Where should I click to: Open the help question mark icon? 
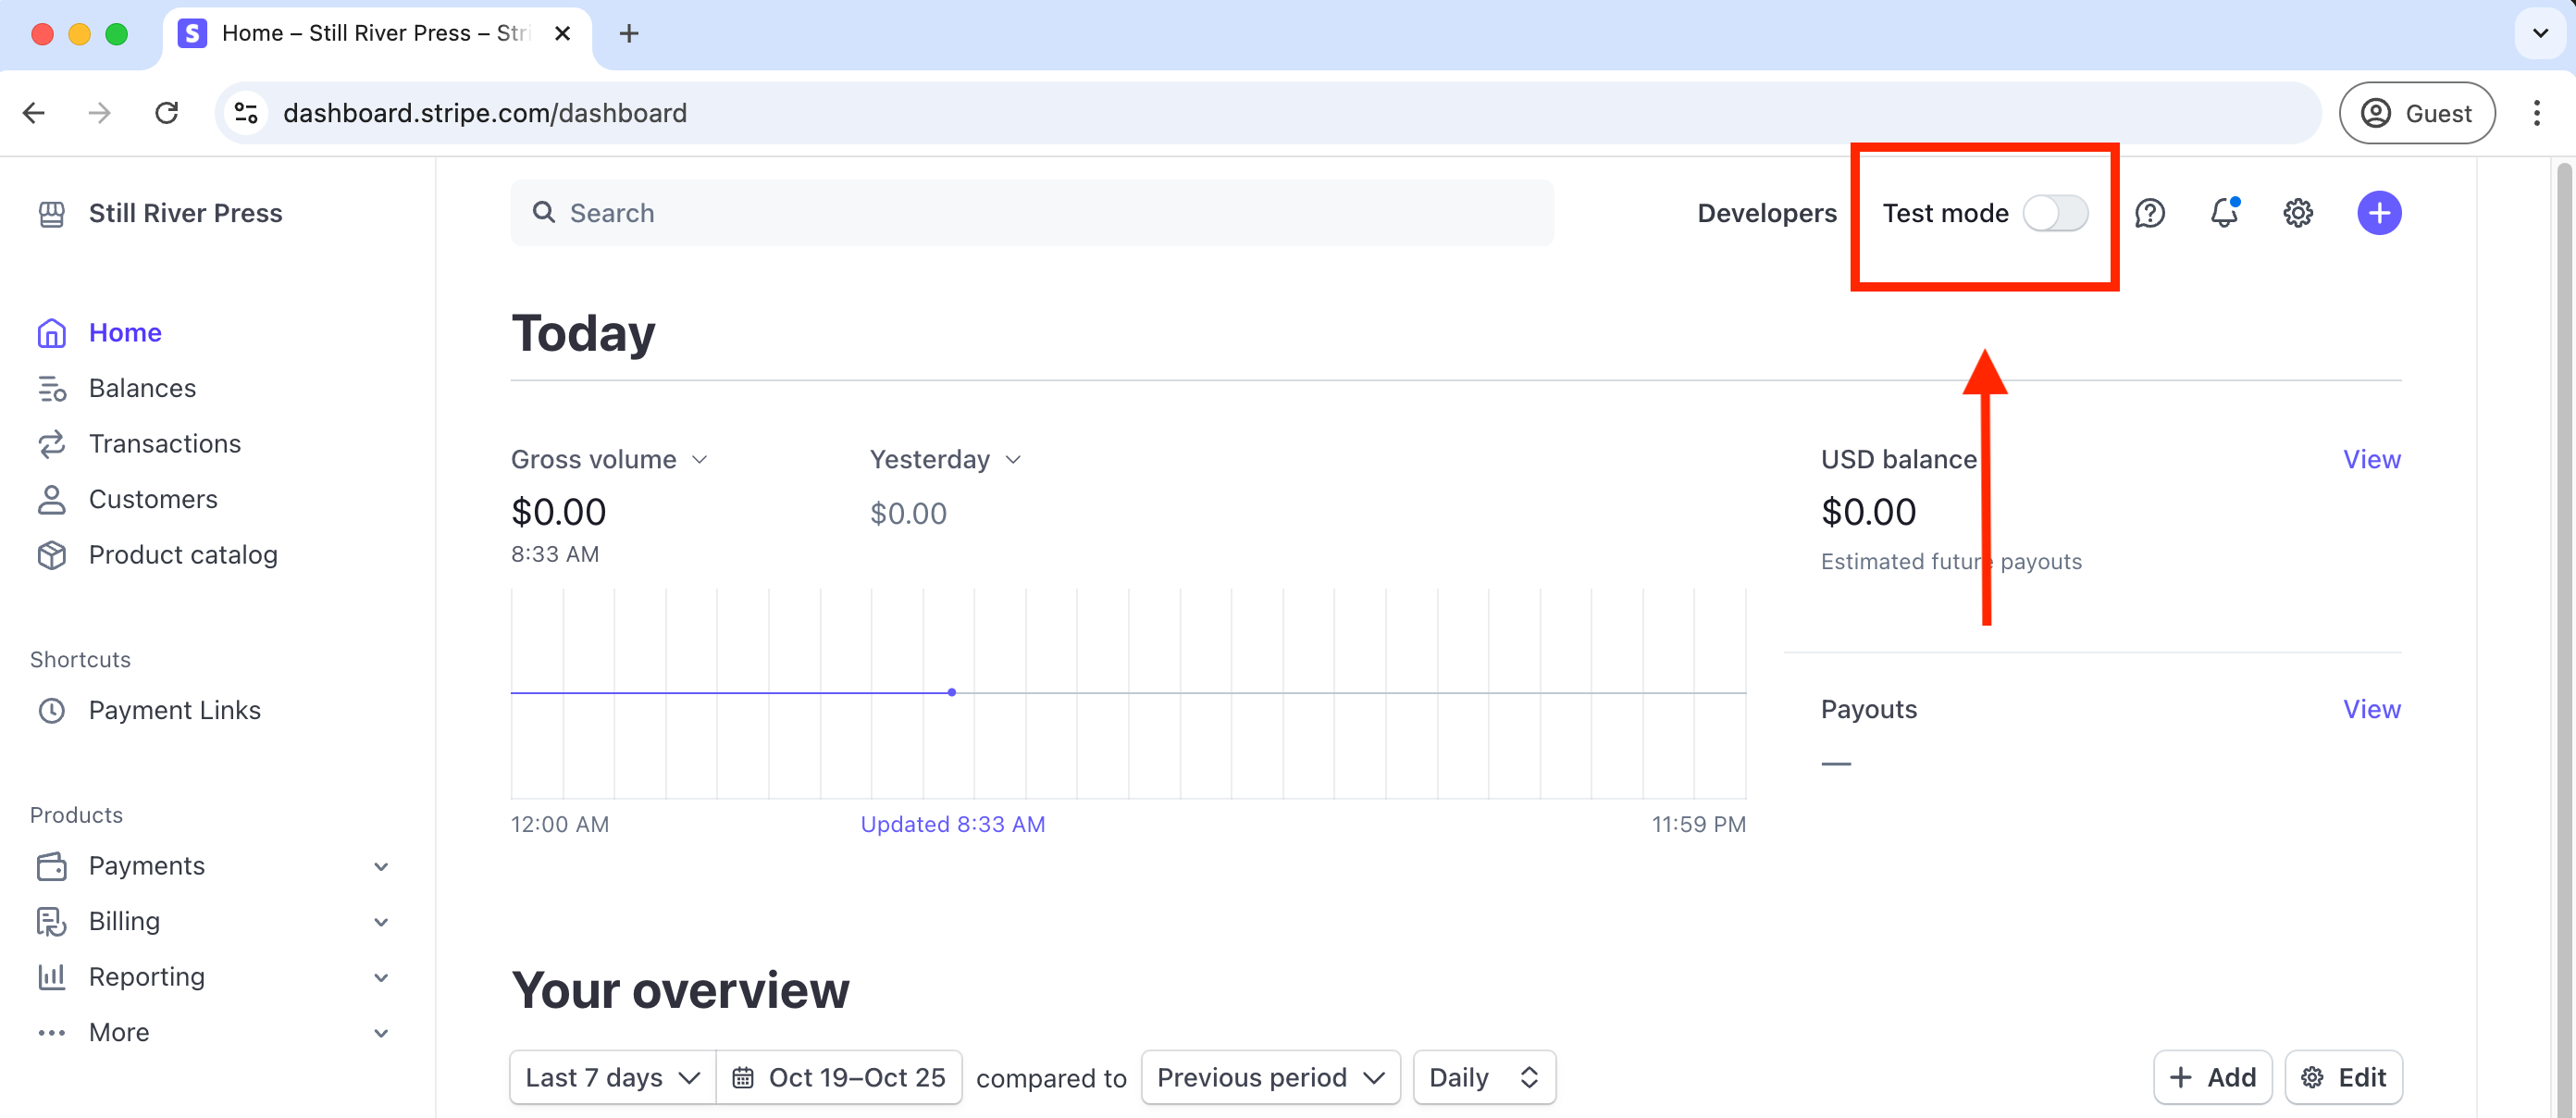[x=2150, y=213]
